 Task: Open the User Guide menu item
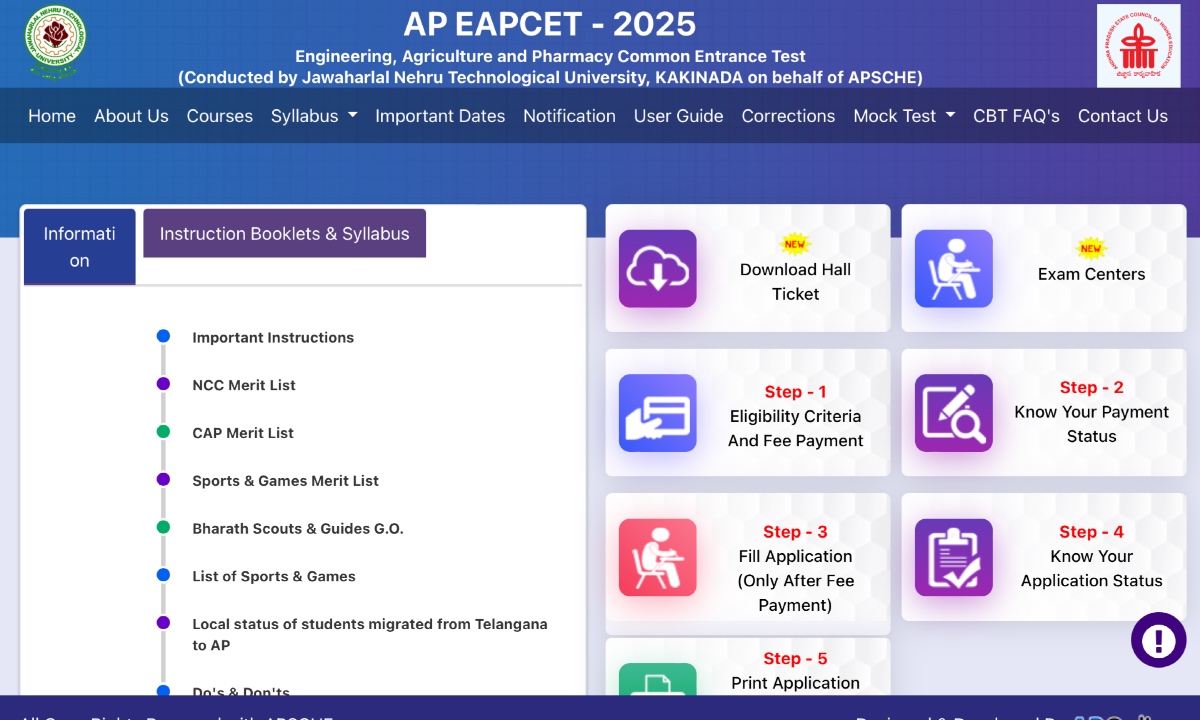click(x=678, y=116)
